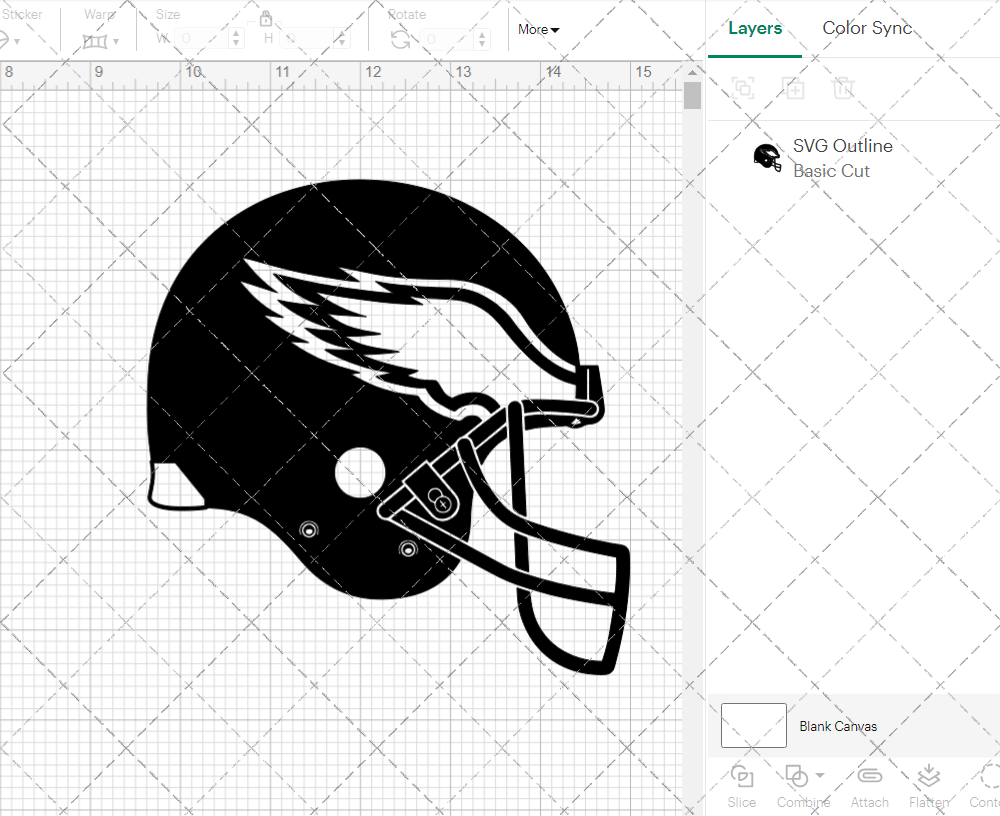This screenshot has height=816, width=1000.
Task: Click the Blank Canvas color swatch
Action: (x=753, y=726)
